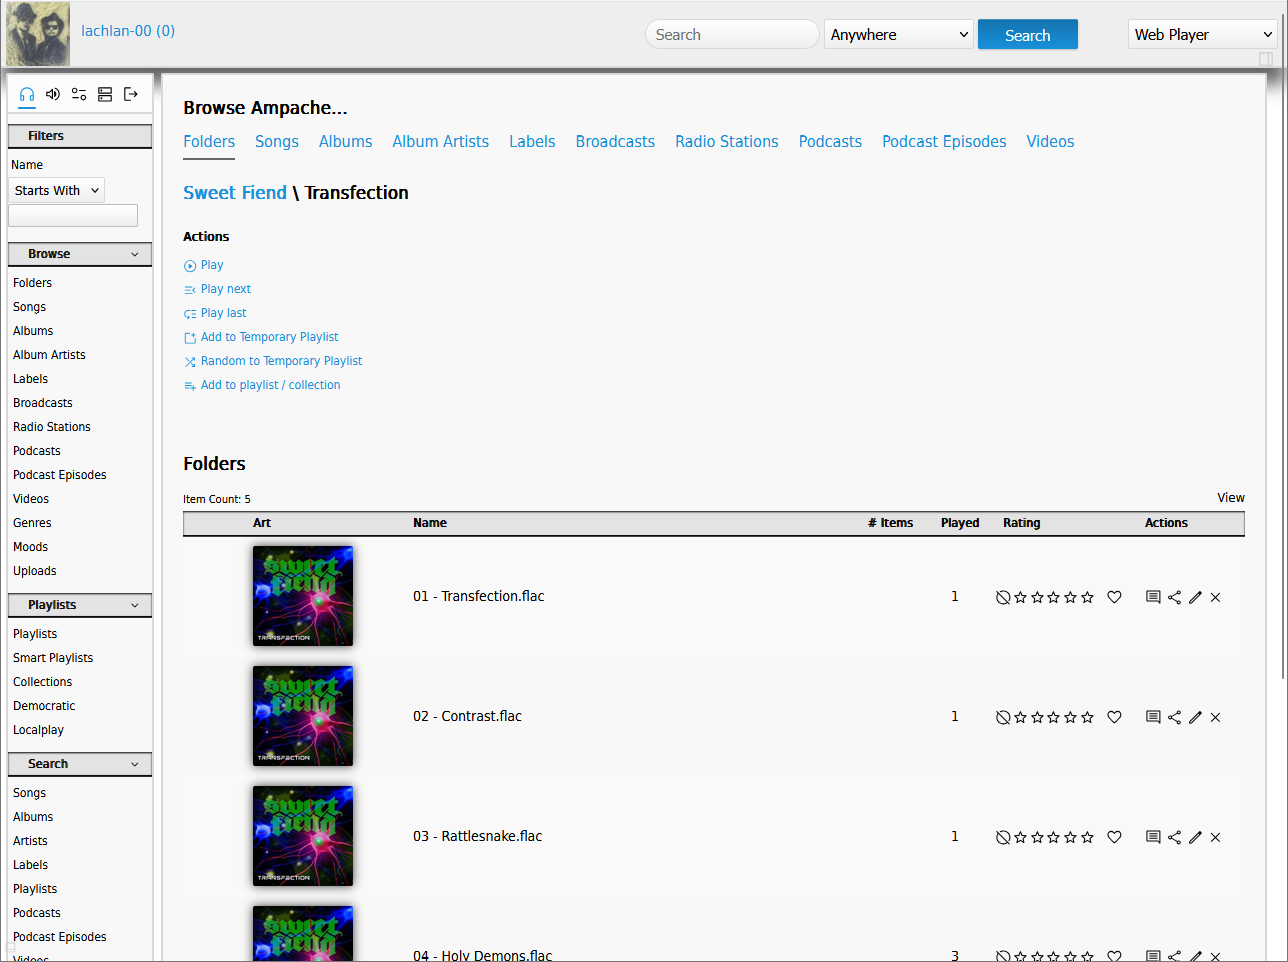Delete 01 - Transfection.flac with the X icon
The height and width of the screenshot is (962, 1288).
click(x=1215, y=597)
